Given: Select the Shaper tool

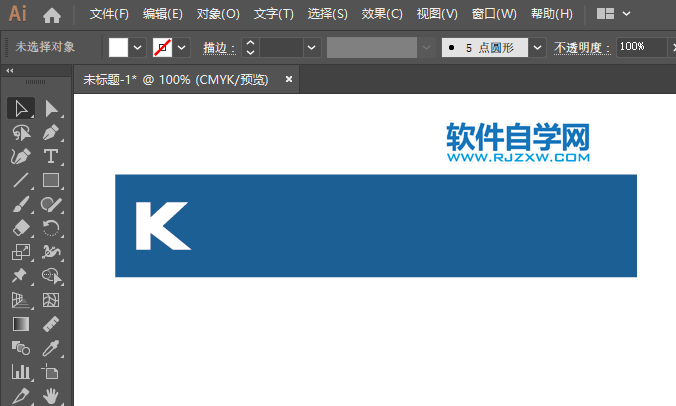Looking at the screenshot, I should point(51,204).
